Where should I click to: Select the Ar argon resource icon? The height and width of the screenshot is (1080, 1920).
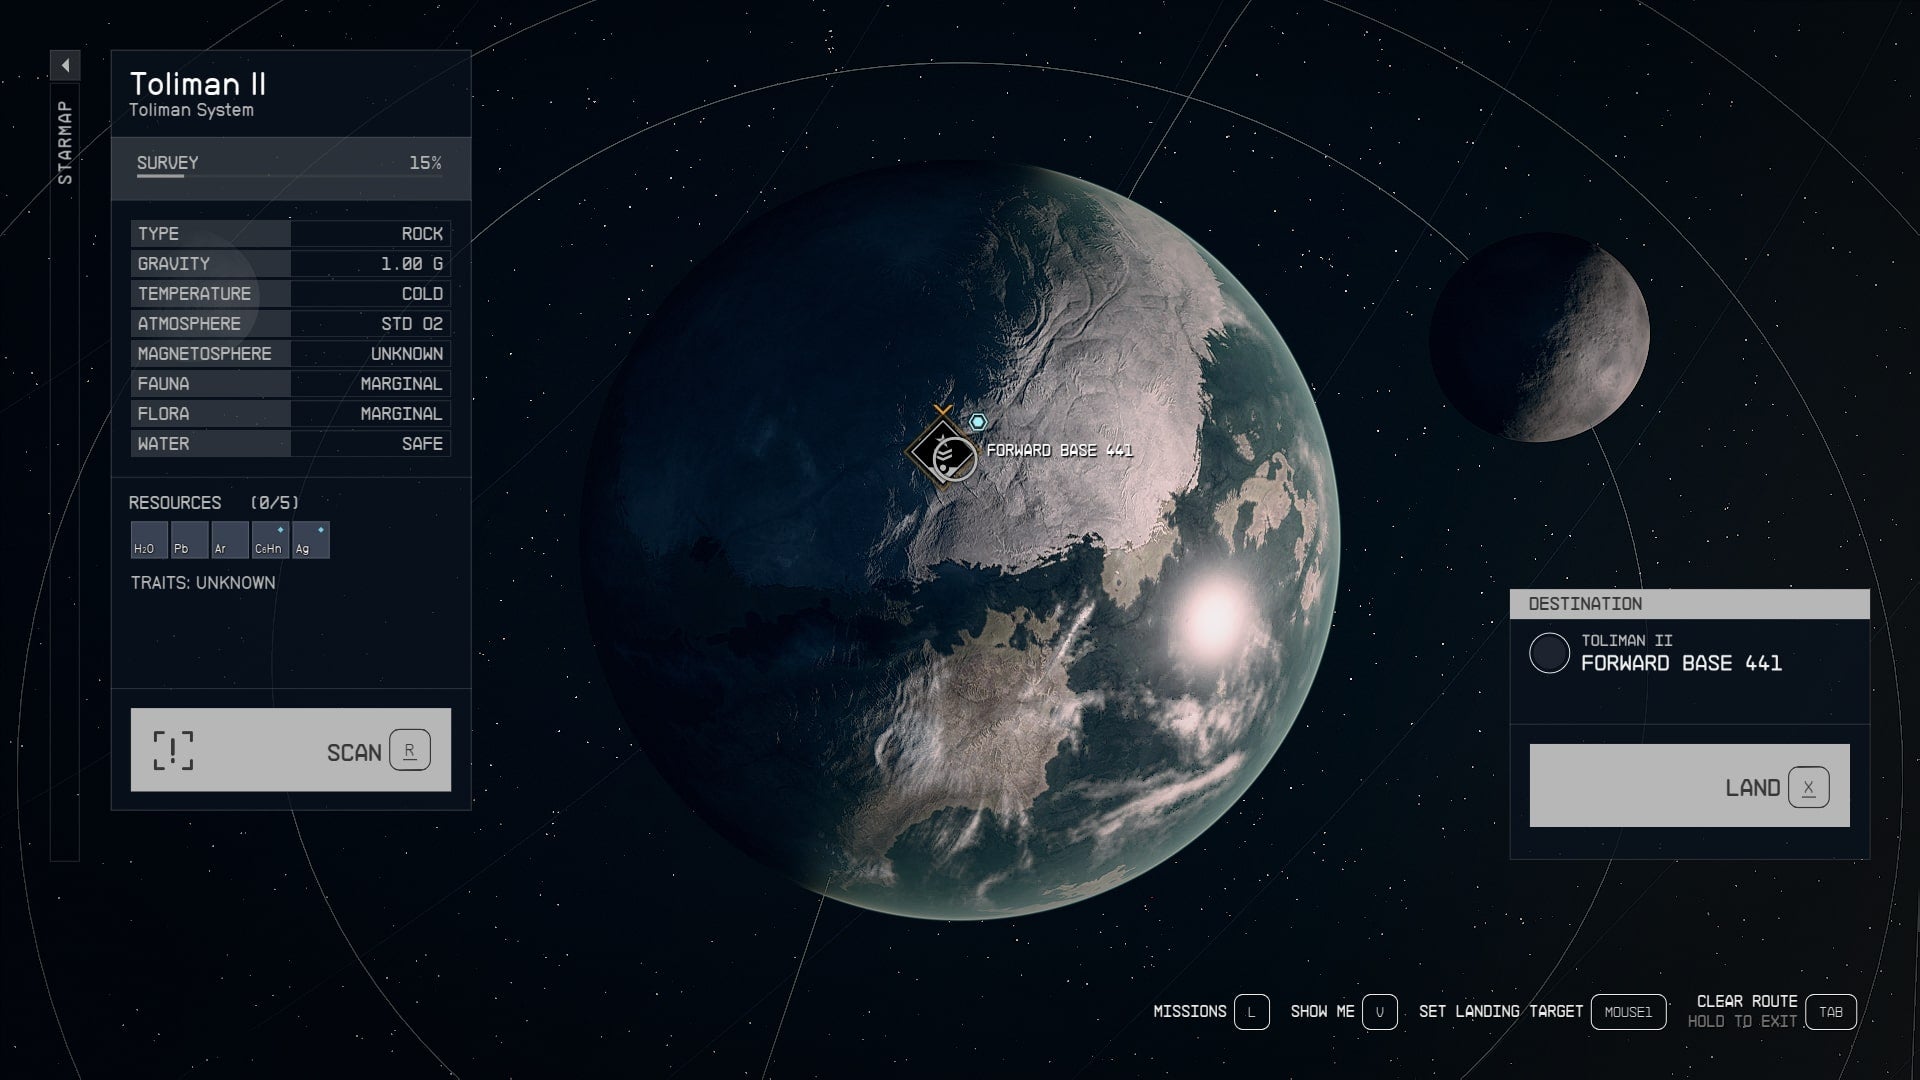coord(229,539)
